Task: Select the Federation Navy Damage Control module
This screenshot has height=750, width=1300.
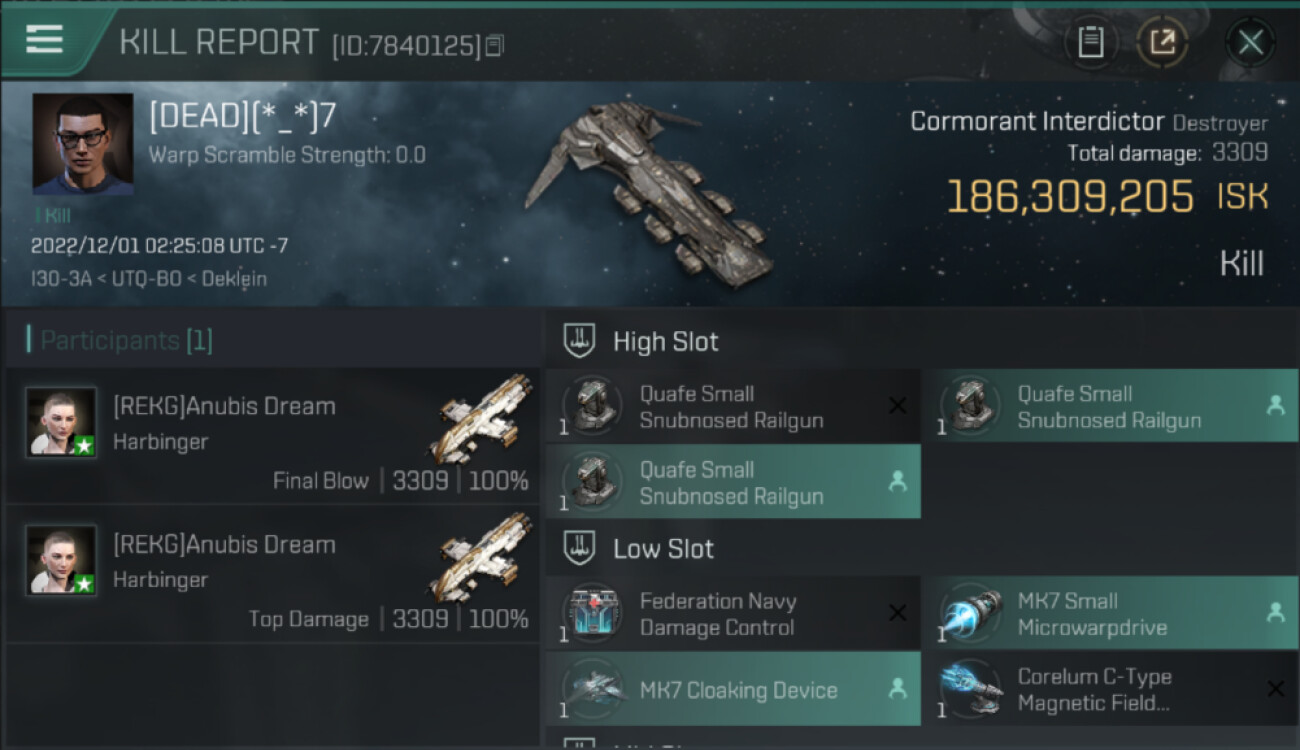Action: [x=733, y=614]
